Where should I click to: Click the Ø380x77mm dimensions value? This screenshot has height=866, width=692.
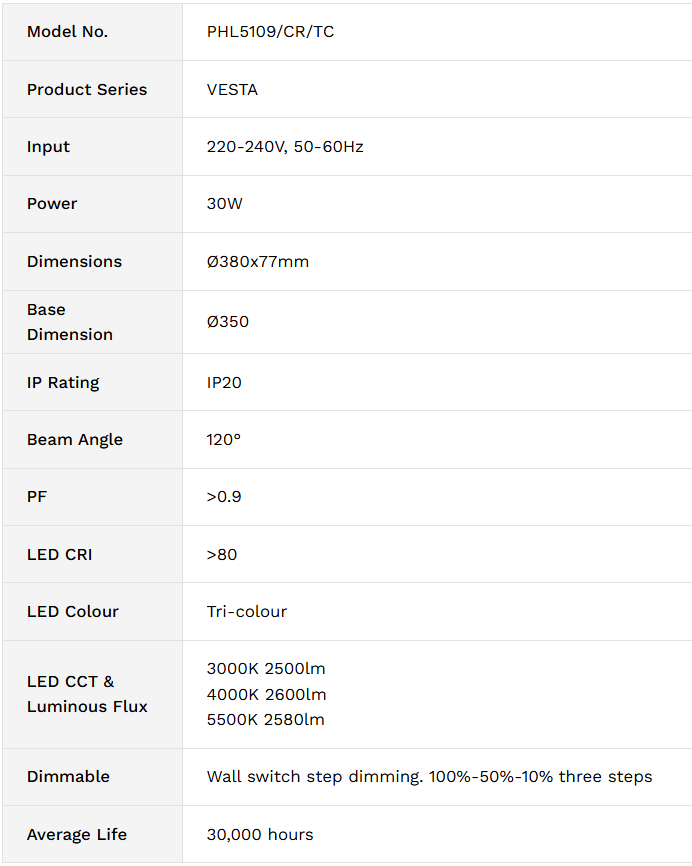click(258, 262)
